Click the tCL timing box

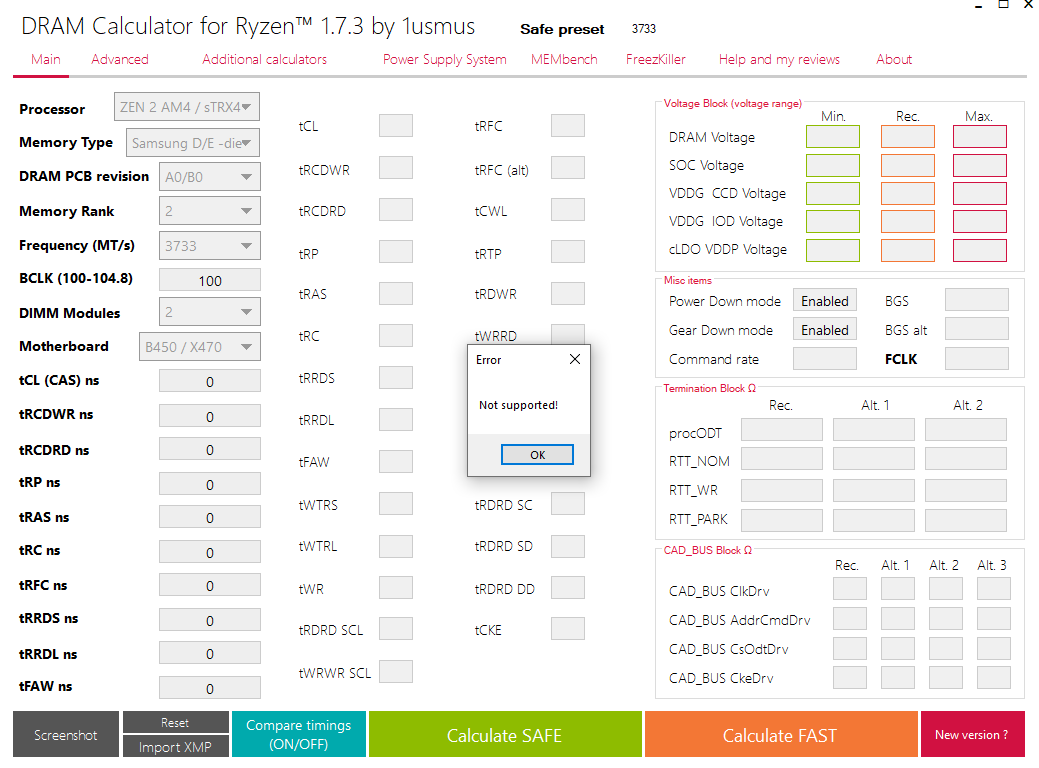click(396, 125)
